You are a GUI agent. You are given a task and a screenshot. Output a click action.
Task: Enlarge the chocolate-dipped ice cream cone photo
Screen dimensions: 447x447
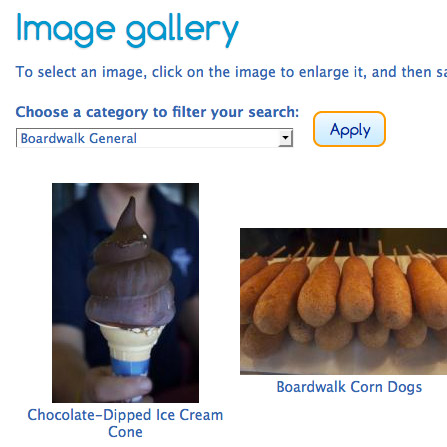125,293
